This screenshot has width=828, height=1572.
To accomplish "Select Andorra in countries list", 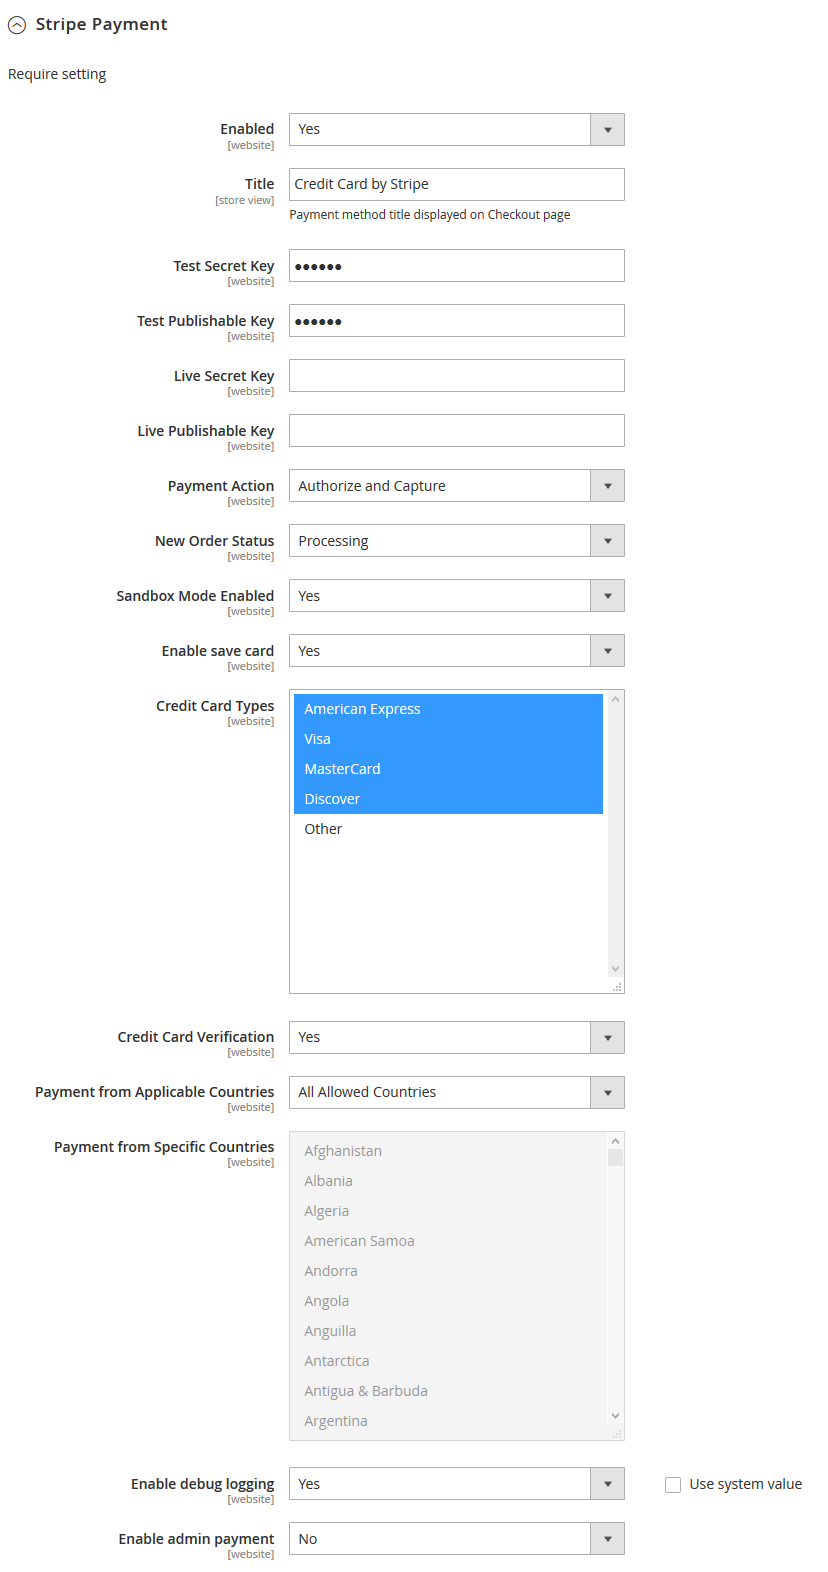I will click(x=449, y=1271).
